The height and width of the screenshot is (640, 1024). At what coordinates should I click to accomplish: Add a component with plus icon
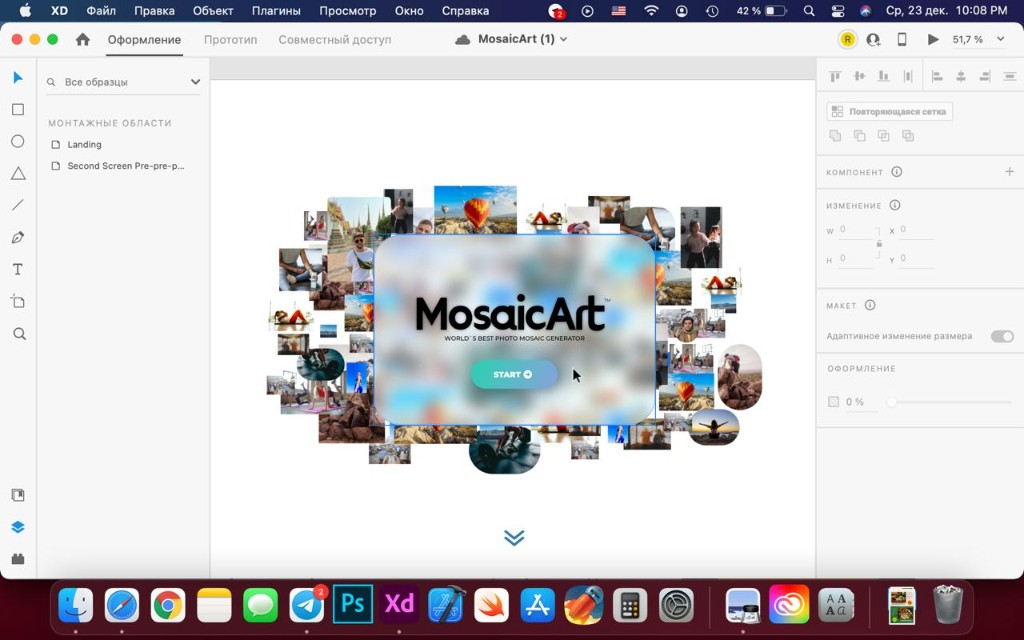1009,172
